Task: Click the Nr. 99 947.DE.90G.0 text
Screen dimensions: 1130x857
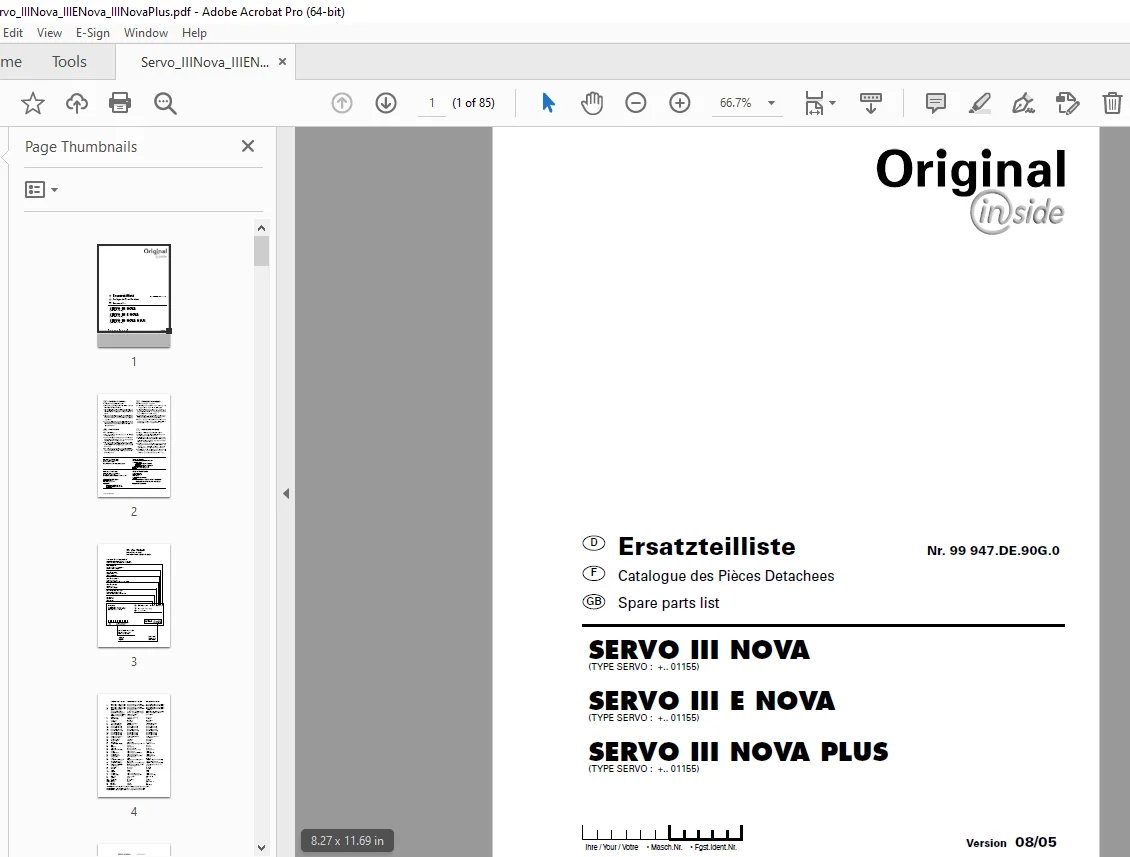Action: point(993,551)
